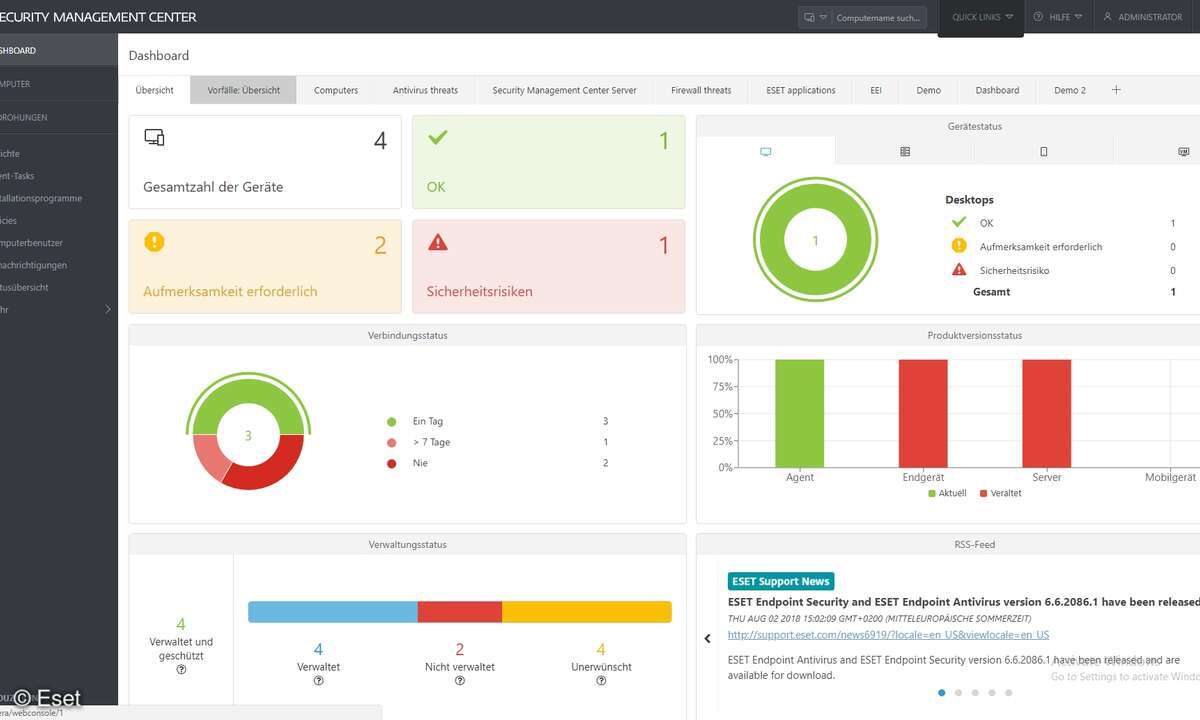
Task: Select the desktop device type icon in Gerätestatus
Action: (x=766, y=152)
